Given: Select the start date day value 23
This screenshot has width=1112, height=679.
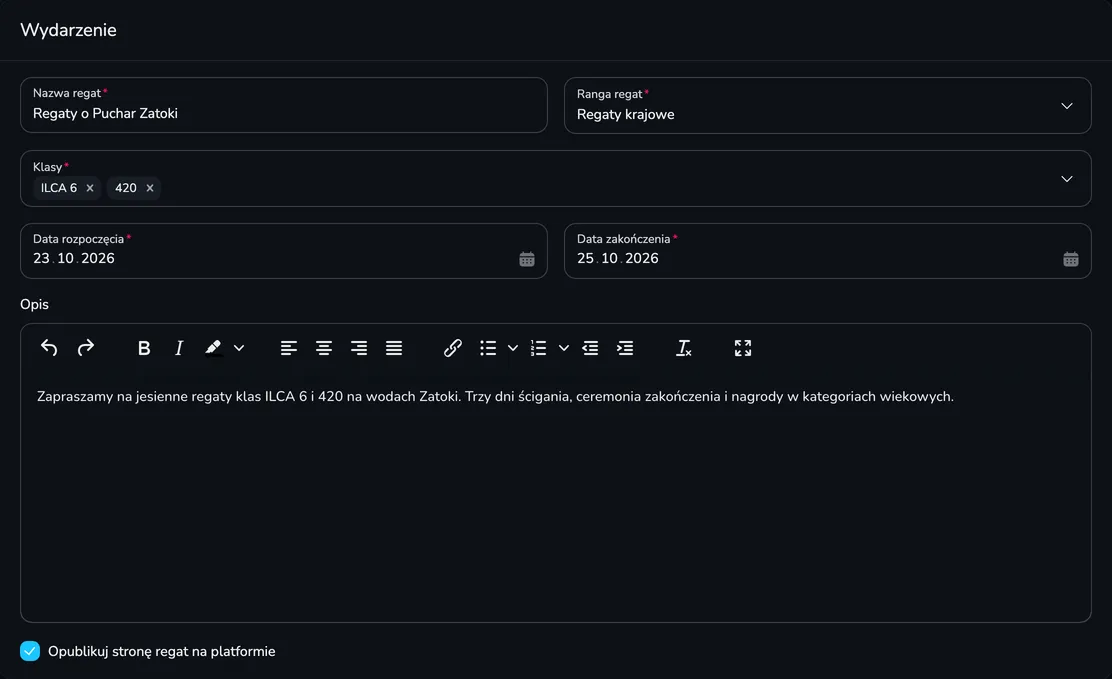Looking at the screenshot, I should [x=41, y=258].
